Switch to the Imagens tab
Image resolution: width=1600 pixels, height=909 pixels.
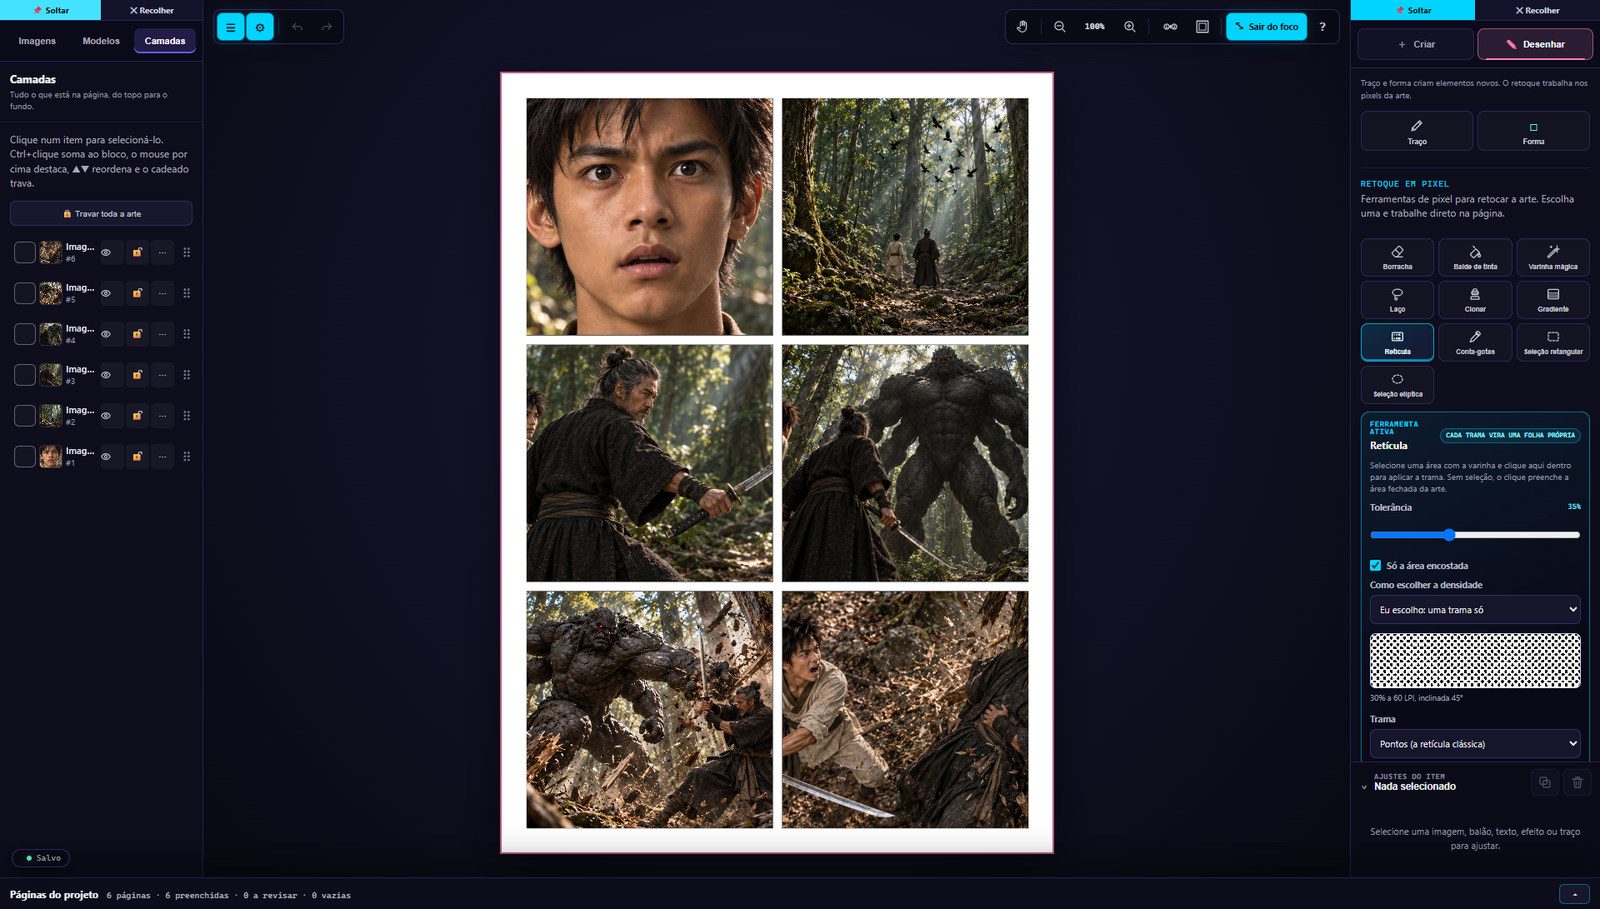(x=37, y=41)
